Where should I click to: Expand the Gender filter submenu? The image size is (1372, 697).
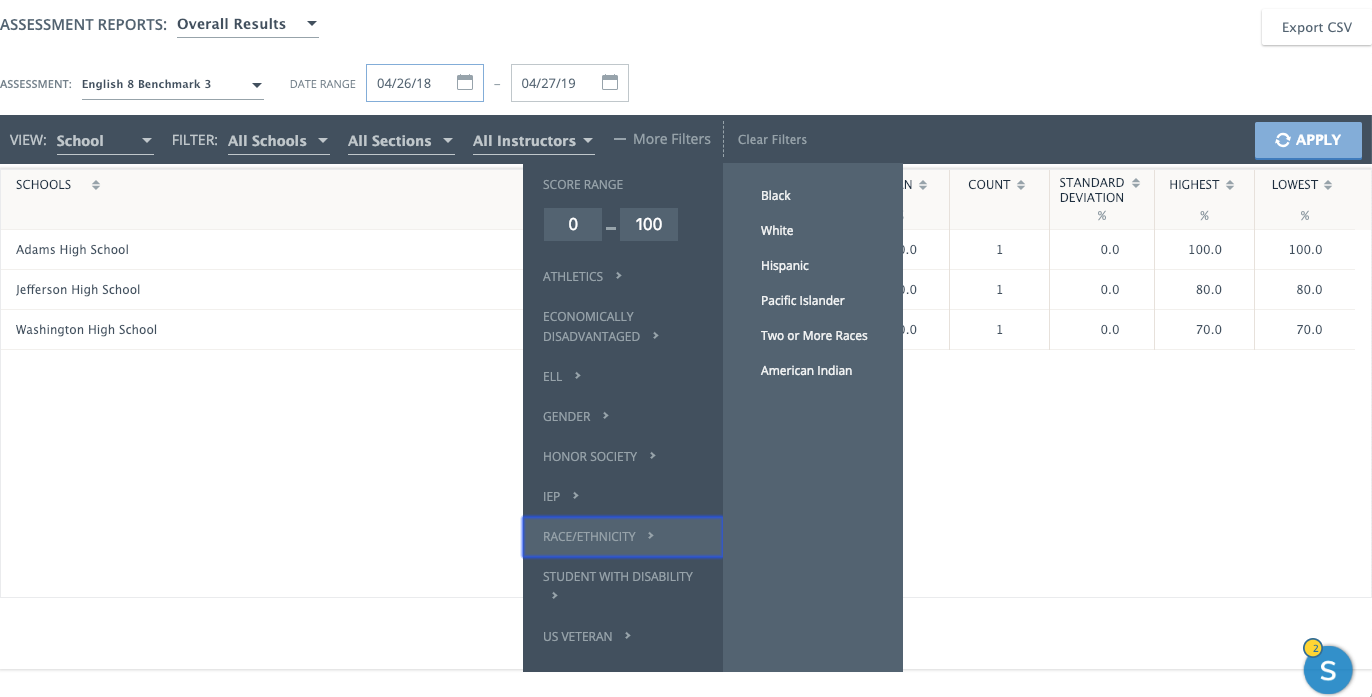[x=576, y=416]
